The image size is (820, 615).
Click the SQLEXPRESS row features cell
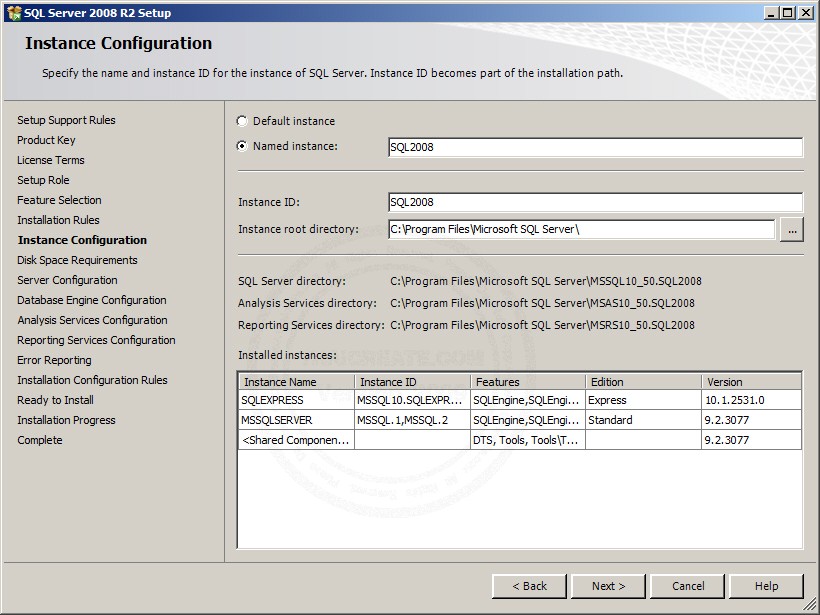(528, 400)
